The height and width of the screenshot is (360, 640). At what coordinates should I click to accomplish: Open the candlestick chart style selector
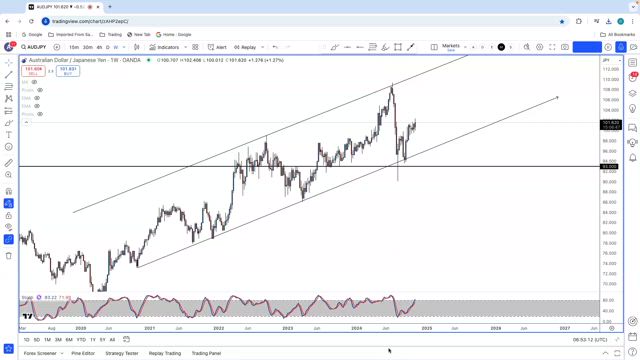click(x=137, y=47)
